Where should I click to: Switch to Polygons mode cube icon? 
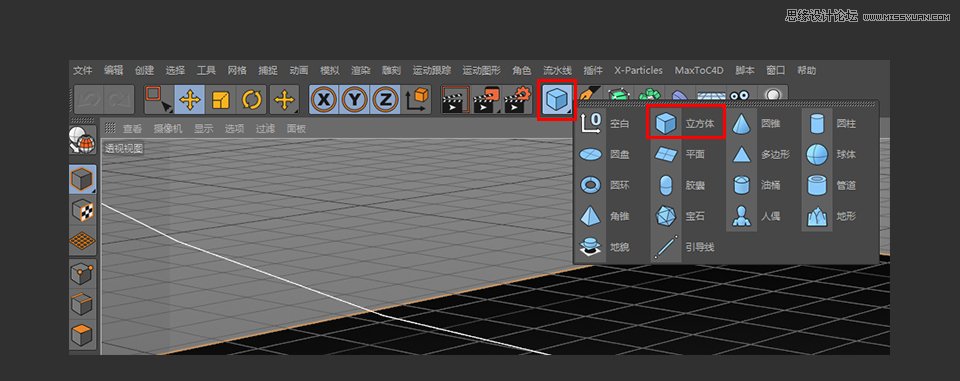(82, 334)
